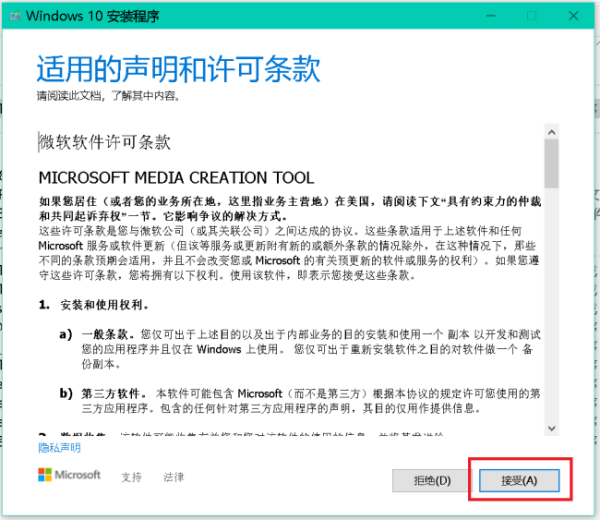
Task: Open the 隐私声明 privacy statement link
Action: [x=59, y=447]
